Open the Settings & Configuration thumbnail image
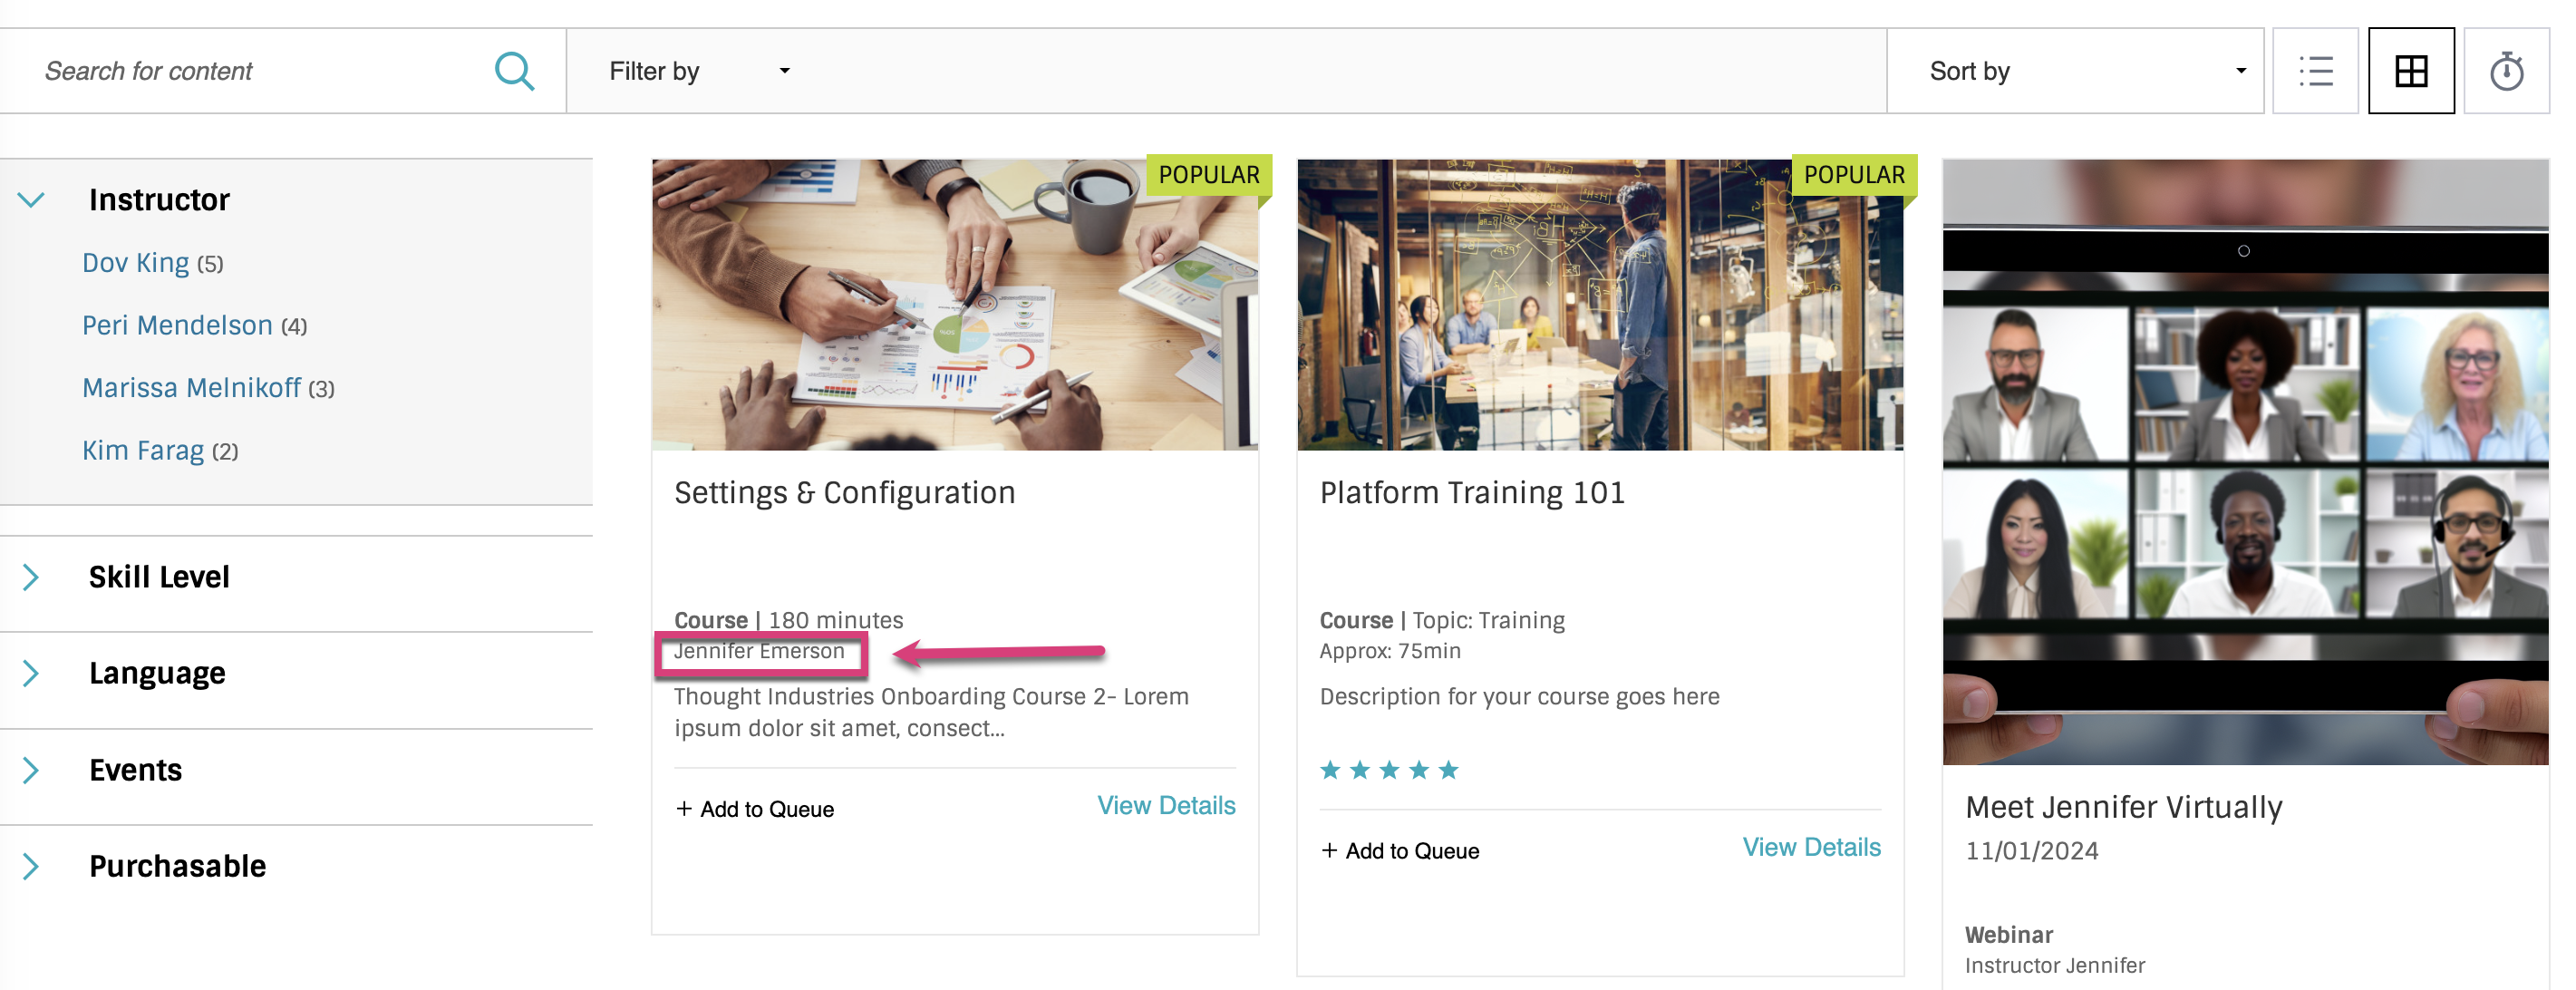This screenshot has width=2576, height=990. tap(955, 304)
